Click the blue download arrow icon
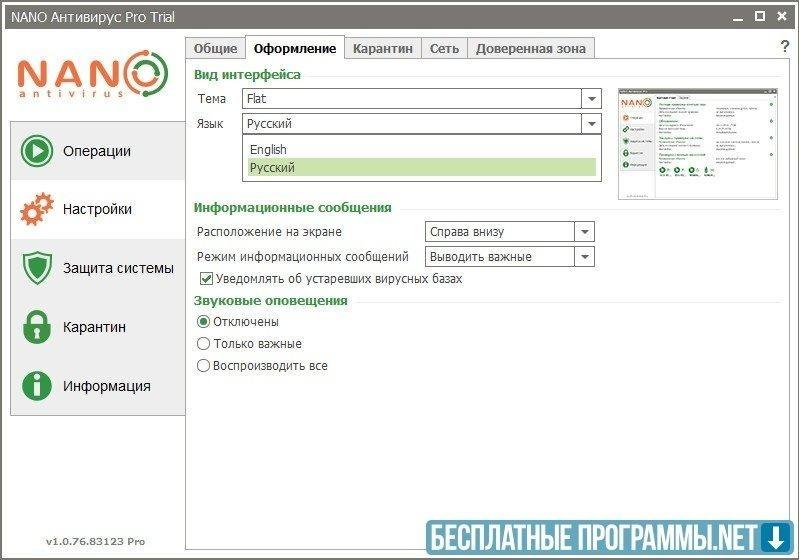Viewport: 799px width, 560px height. click(775, 538)
